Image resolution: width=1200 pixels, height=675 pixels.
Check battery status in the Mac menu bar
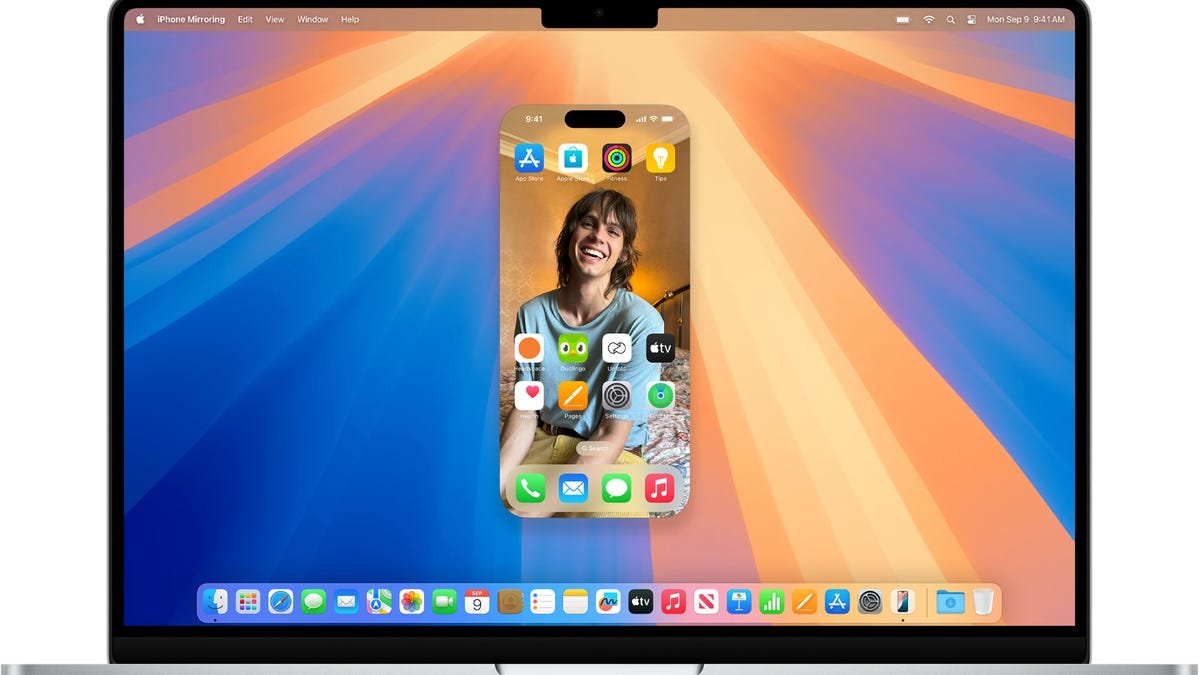904,19
